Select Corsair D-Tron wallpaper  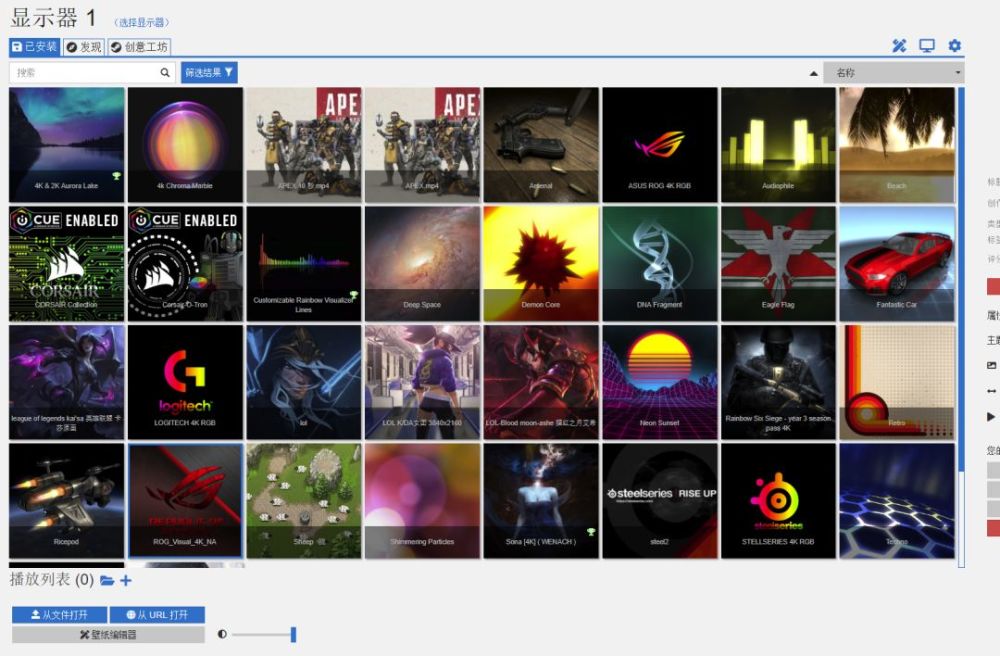pyautogui.click(x=186, y=263)
